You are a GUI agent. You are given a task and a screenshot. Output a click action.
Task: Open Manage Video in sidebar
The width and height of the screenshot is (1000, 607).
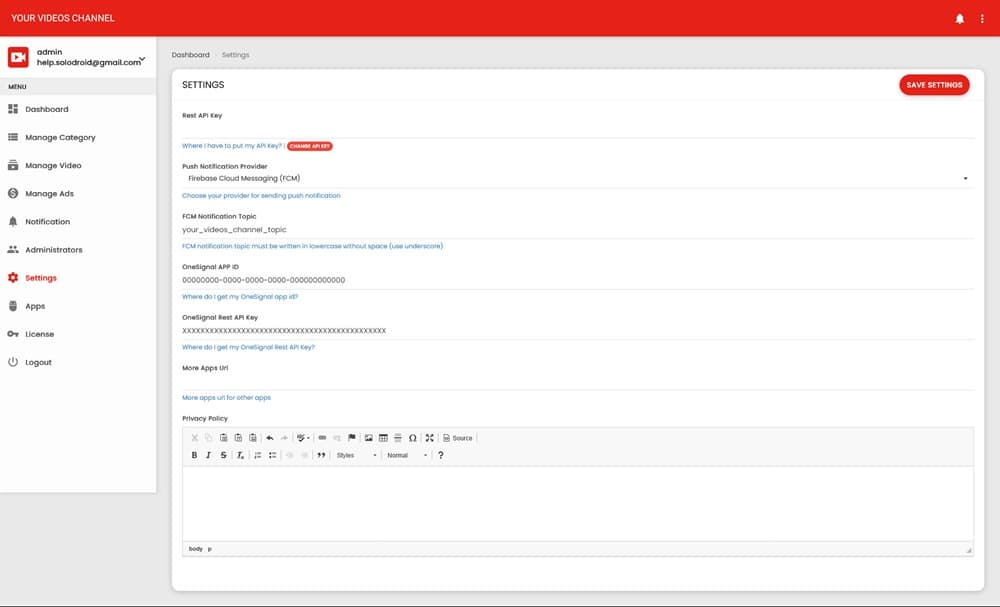coord(53,165)
